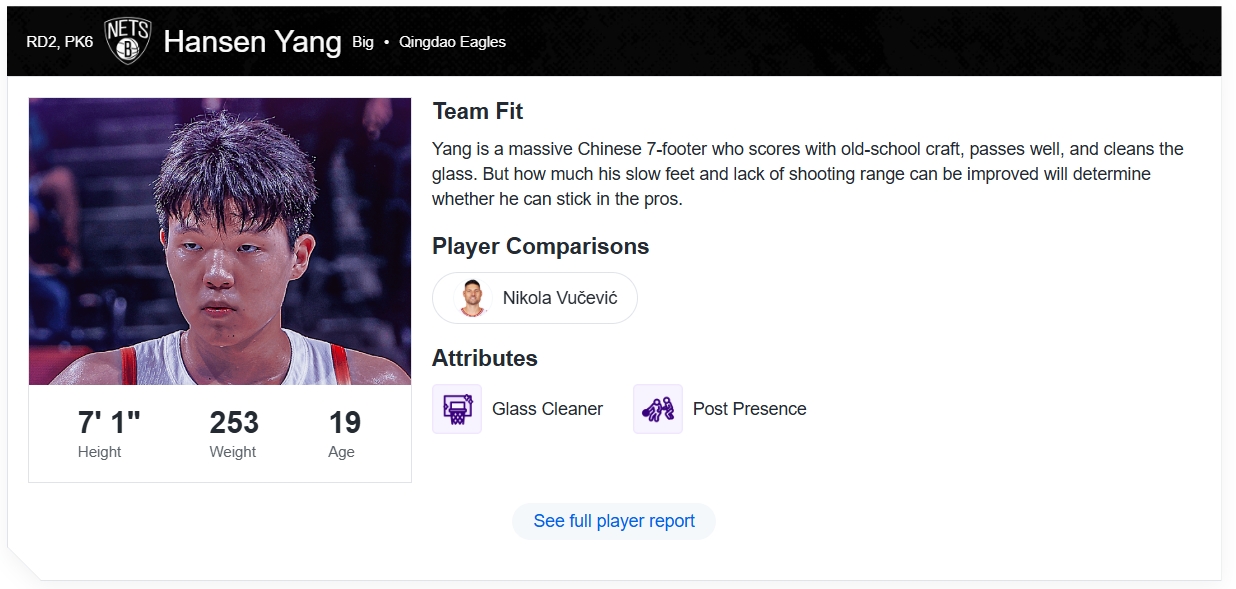Click the 7' 1" height value
1236x589 pixels.
[109, 423]
